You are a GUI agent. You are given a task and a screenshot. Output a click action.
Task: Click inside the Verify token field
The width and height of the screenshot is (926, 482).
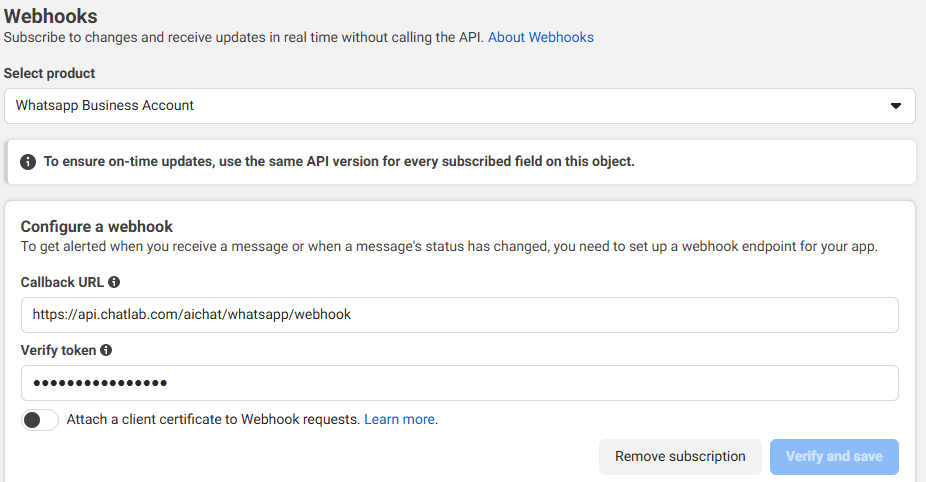[459, 383]
